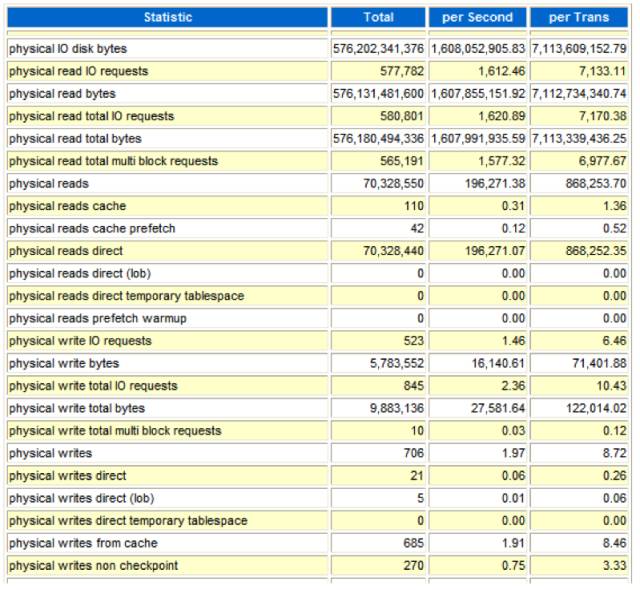Select the 'physical reads cache' label

(67, 206)
